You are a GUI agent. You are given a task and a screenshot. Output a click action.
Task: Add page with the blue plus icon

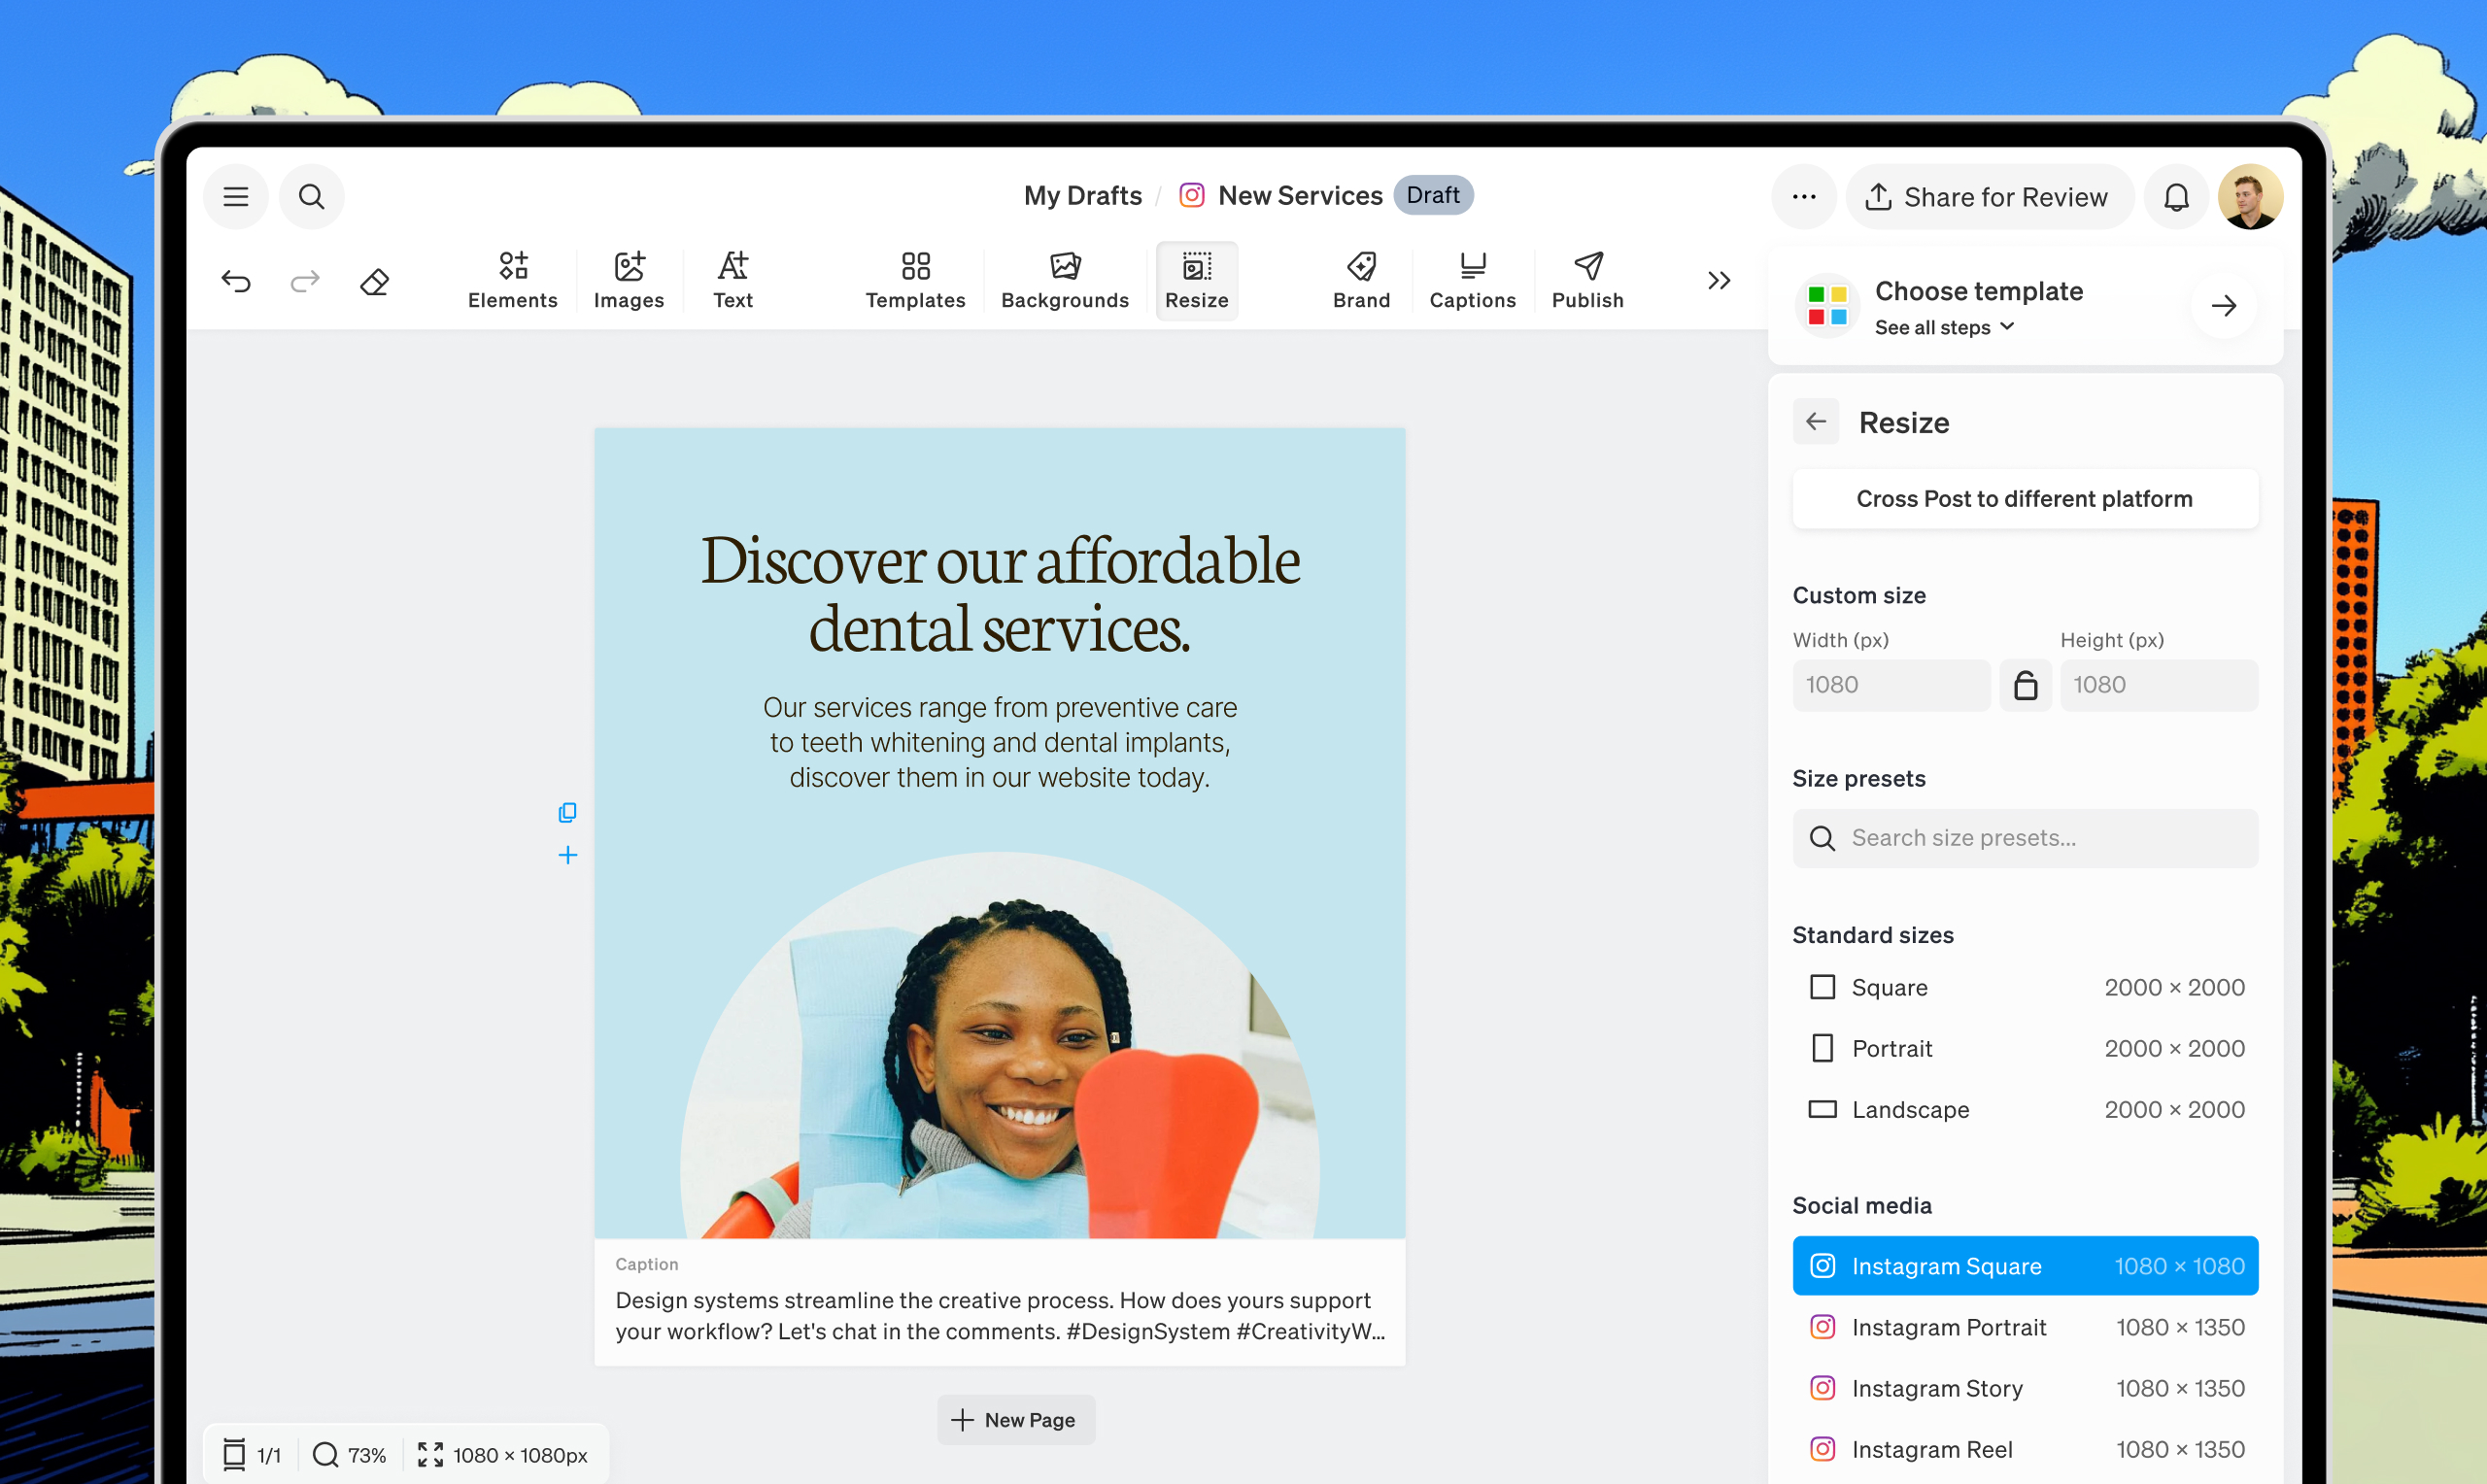(x=567, y=855)
